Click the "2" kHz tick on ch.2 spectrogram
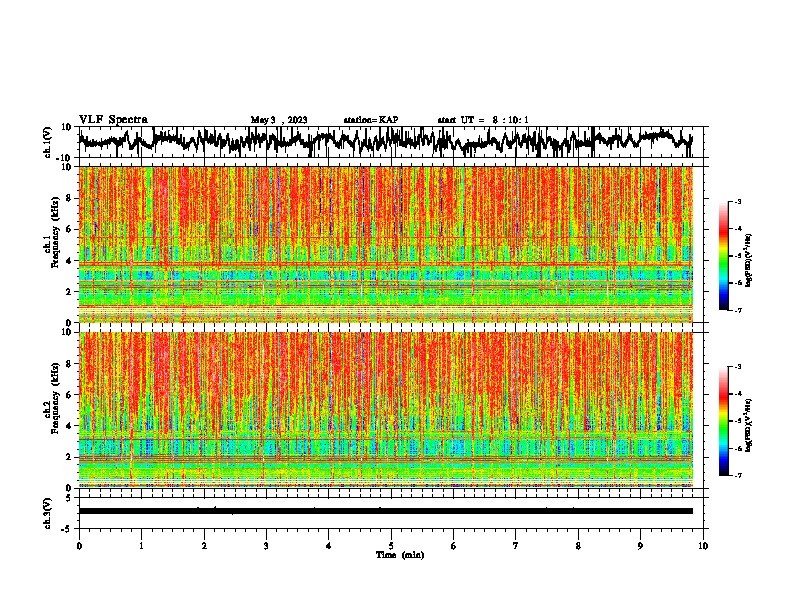The image size is (792, 612). 69,457
